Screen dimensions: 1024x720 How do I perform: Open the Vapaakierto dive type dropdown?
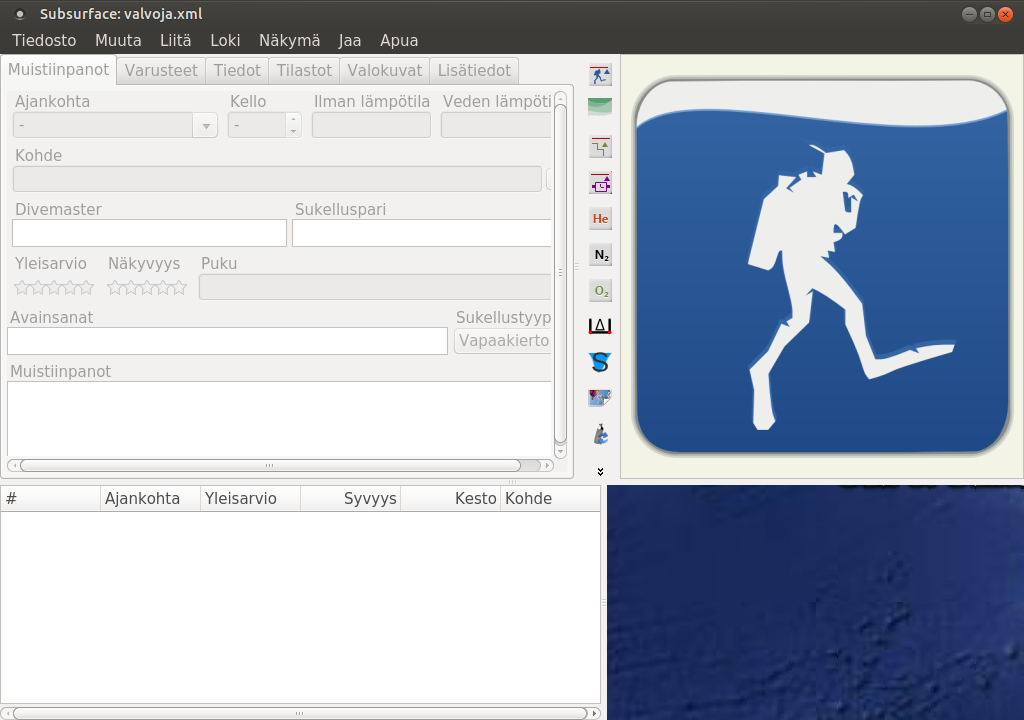[503, 341]
